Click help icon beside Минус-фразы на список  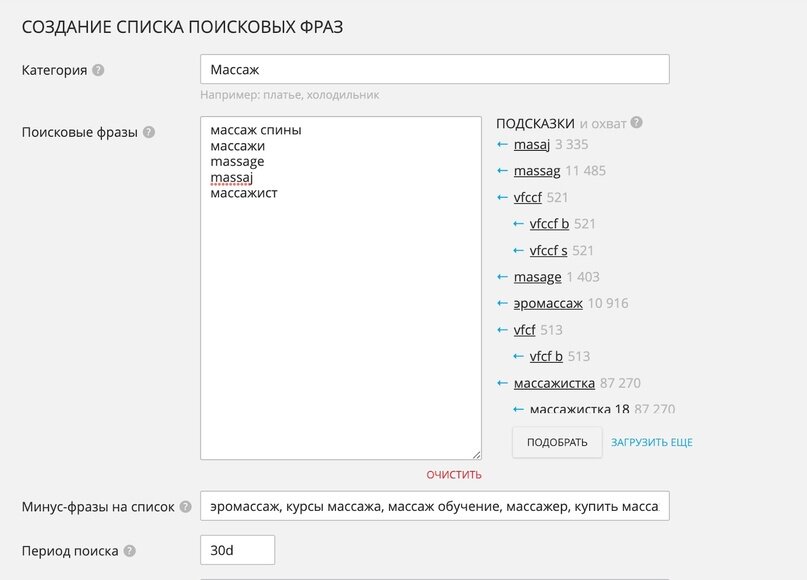click(x=185, y=507)
